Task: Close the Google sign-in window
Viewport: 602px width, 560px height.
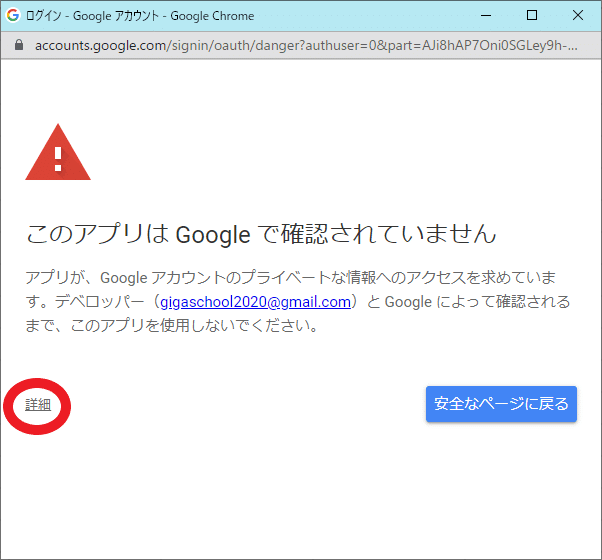Action: pyautogui.click(x=578, y=15)
